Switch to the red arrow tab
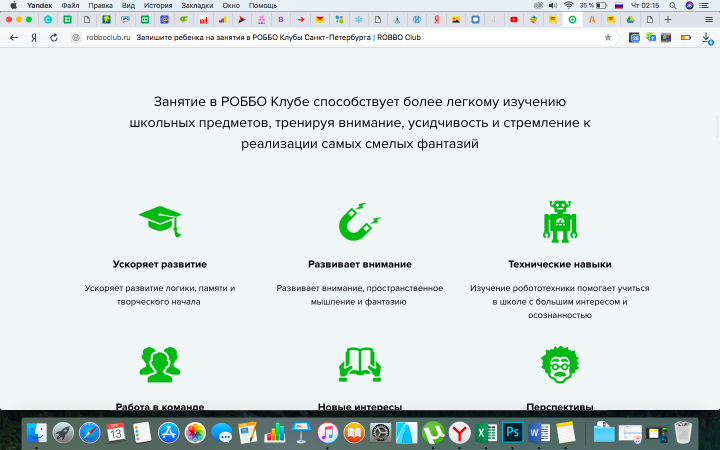The height and width of the screenshot is (450, 720). coord(301,19)
